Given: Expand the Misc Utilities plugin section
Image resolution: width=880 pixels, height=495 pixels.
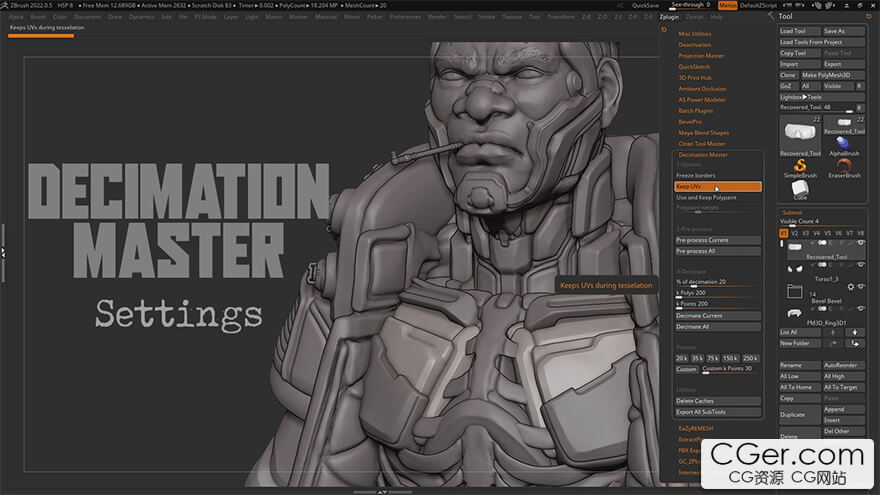Looking at the screenshot, I should [x=695, y=34].
